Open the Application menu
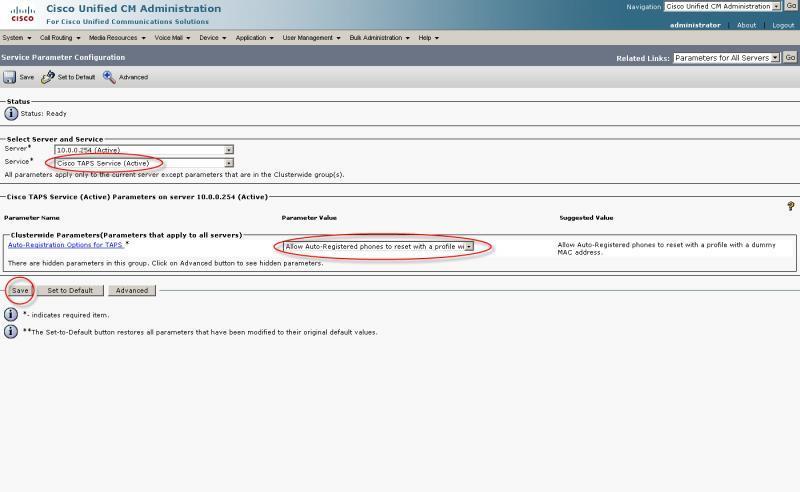 tap(254, 38)
